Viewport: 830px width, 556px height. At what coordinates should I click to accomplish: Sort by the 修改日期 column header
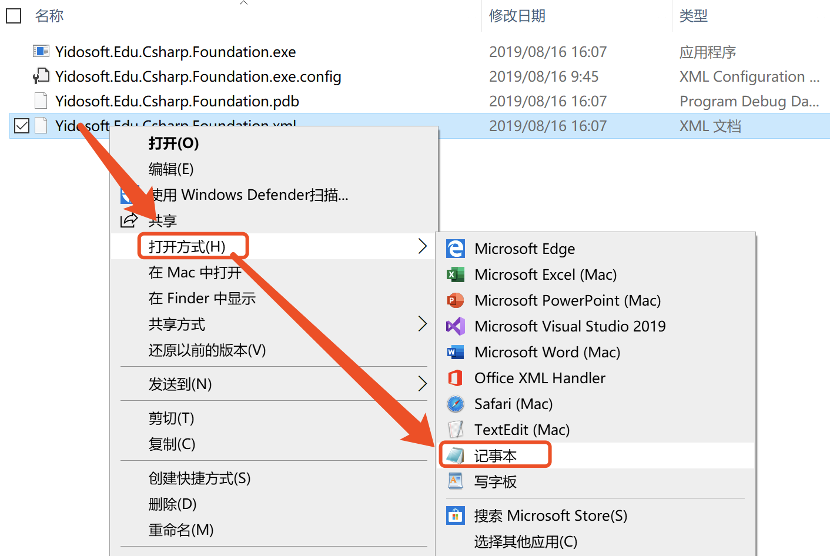coord(517,15)
